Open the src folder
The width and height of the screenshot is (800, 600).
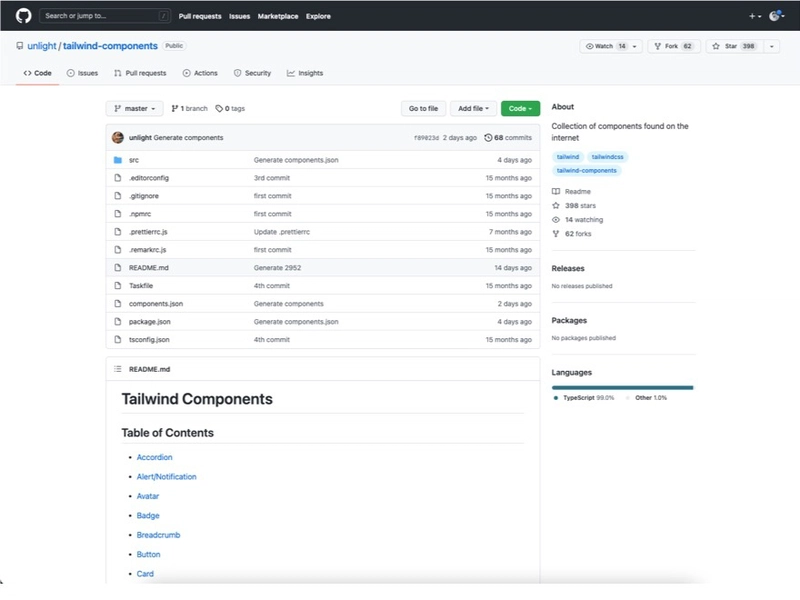point(134,160)
